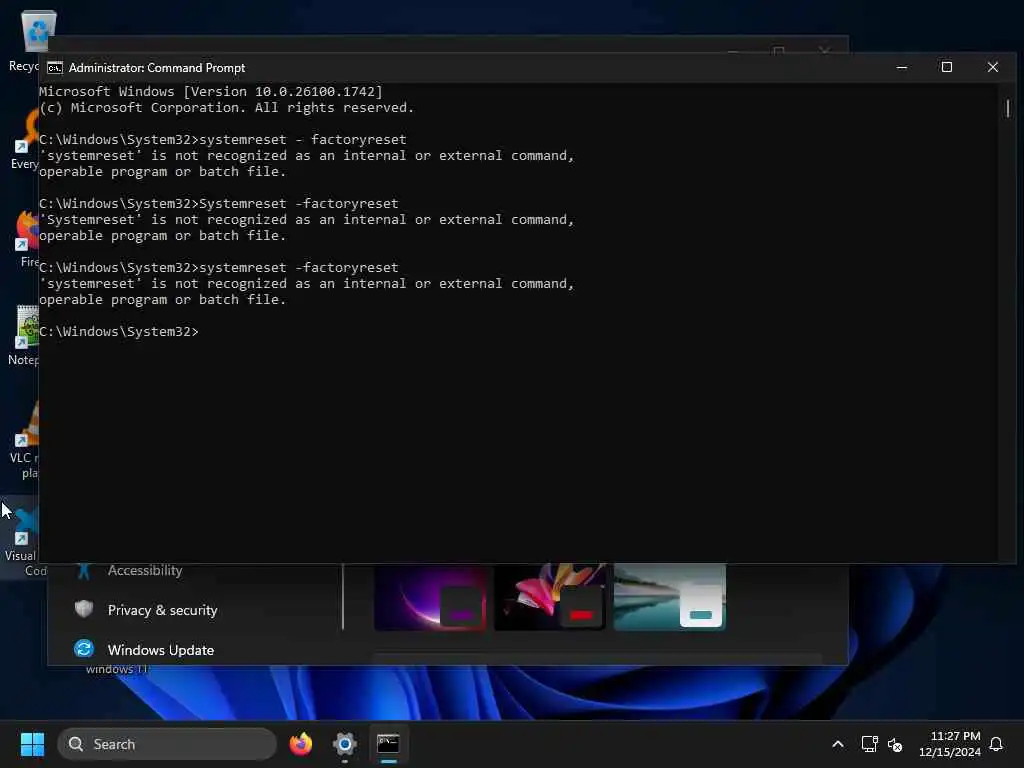
Task: Click the Privacy & security shield icon
Action: pos(84,609)
